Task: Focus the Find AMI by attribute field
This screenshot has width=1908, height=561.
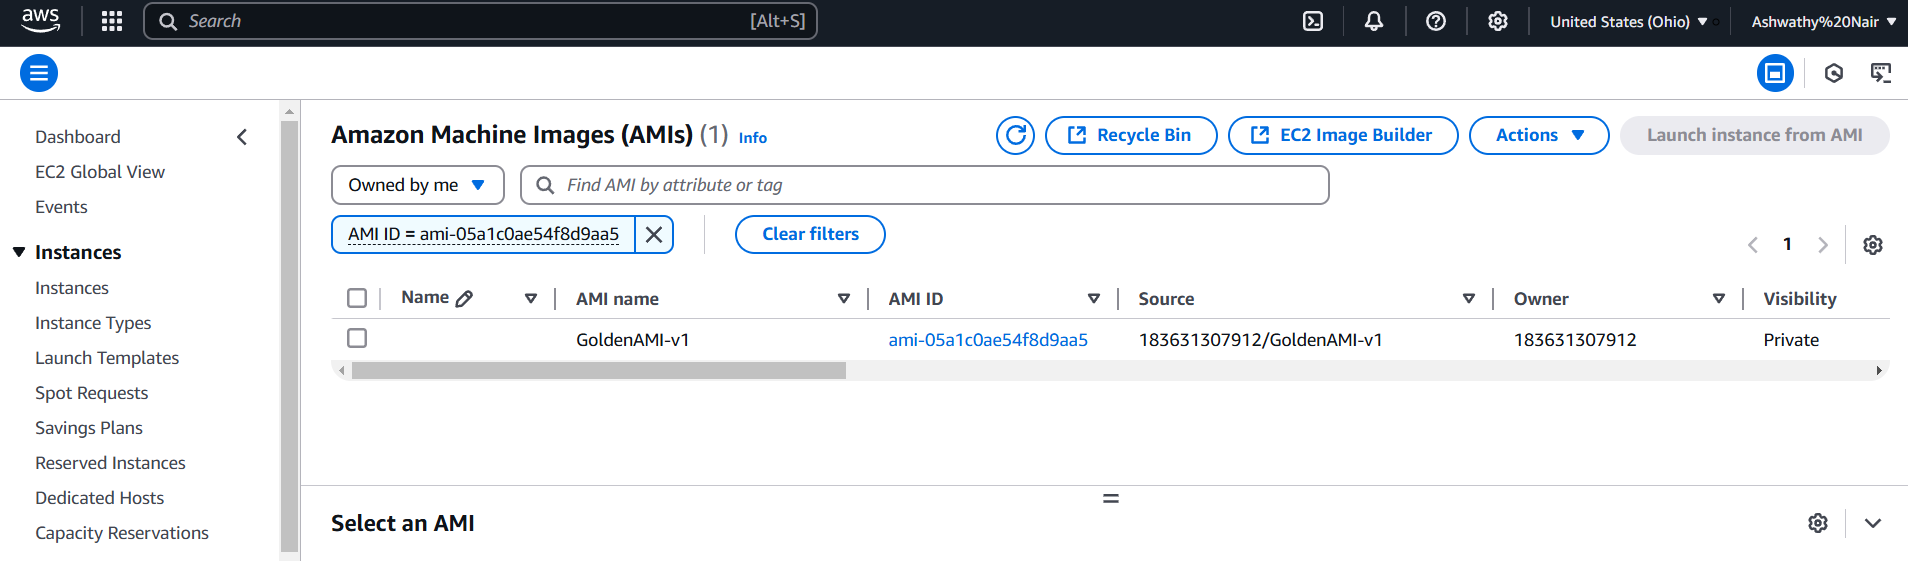Action: pos(925,185)
